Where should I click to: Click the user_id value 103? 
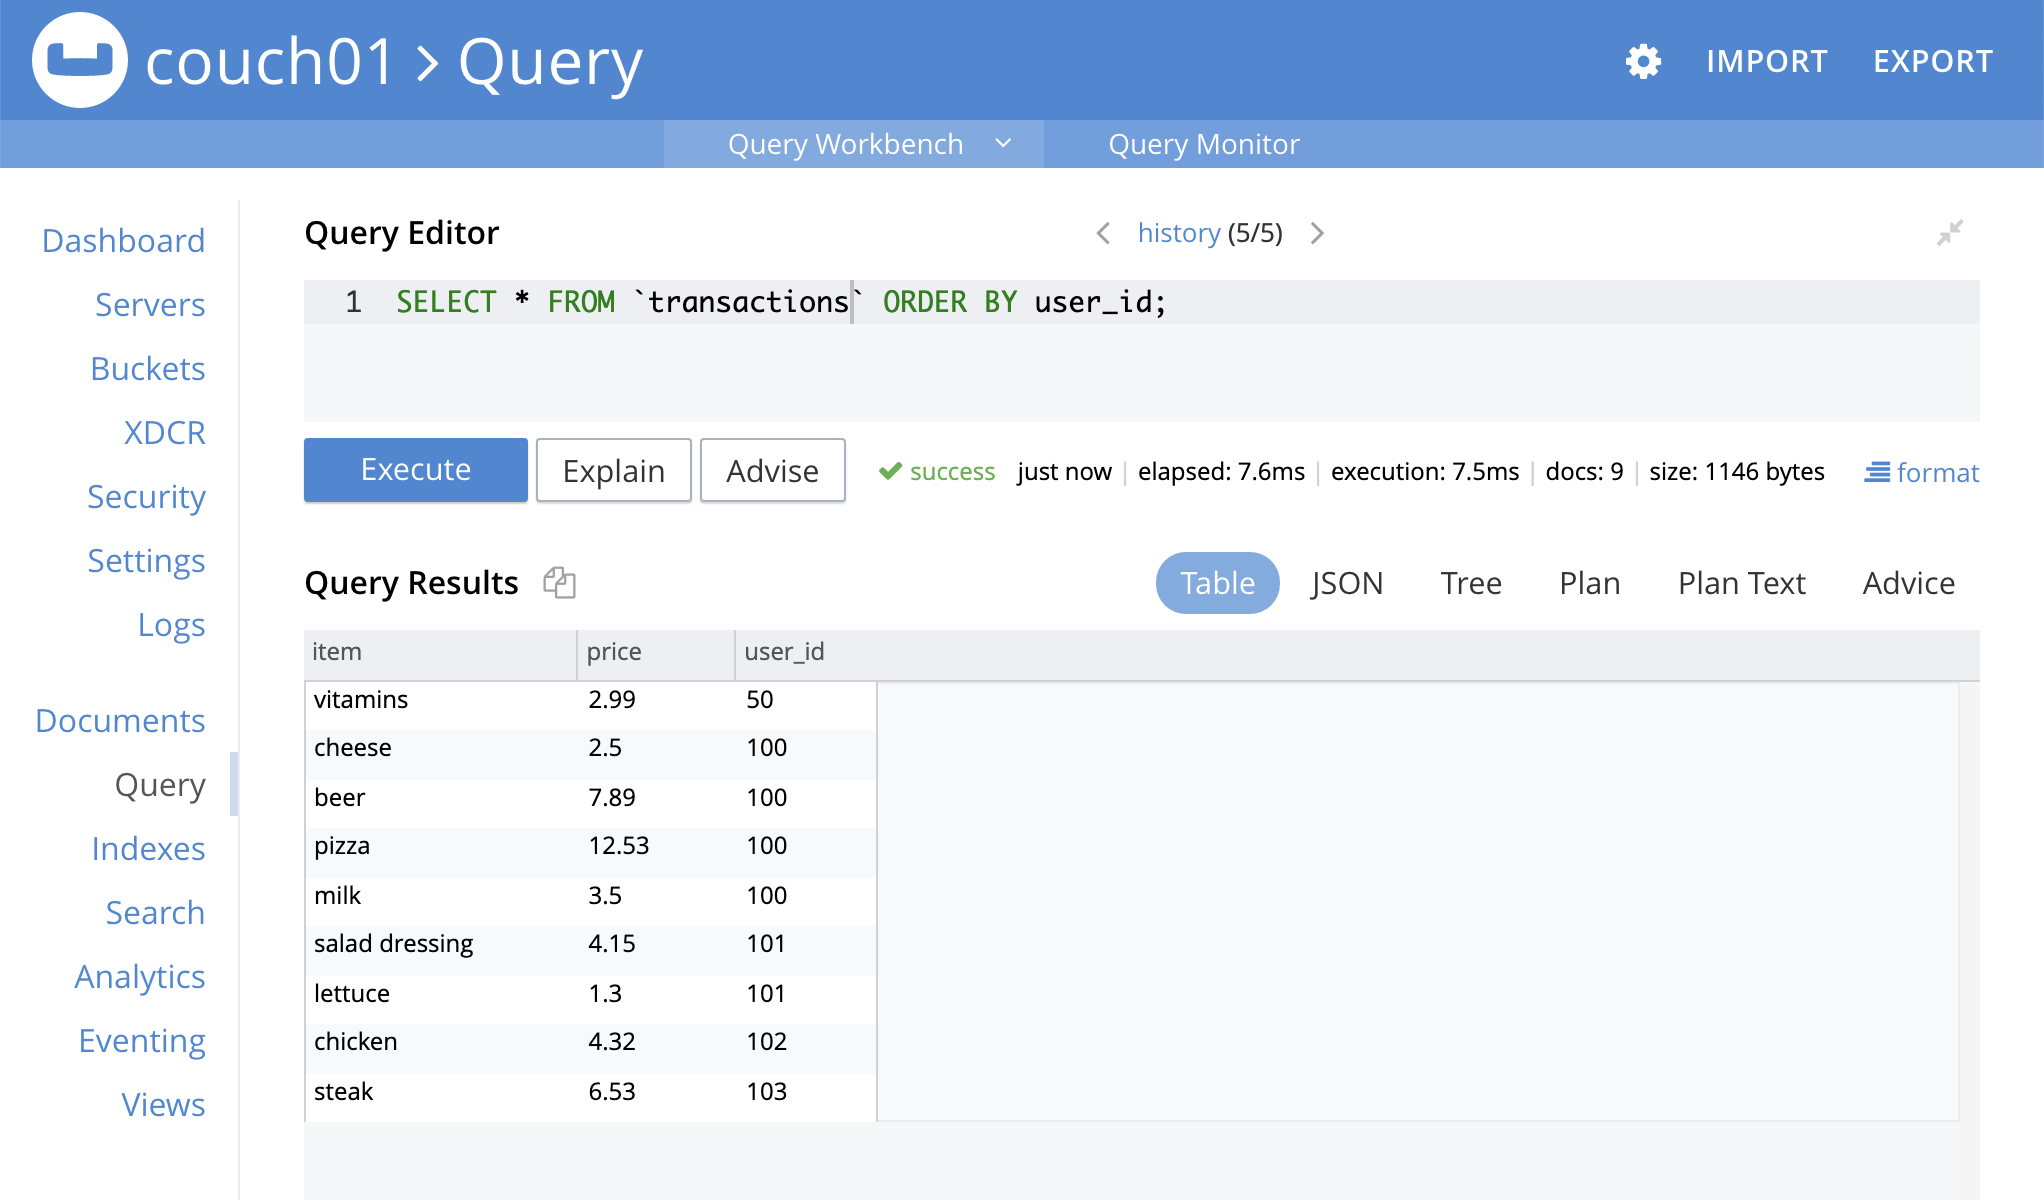pos(767,1092)
